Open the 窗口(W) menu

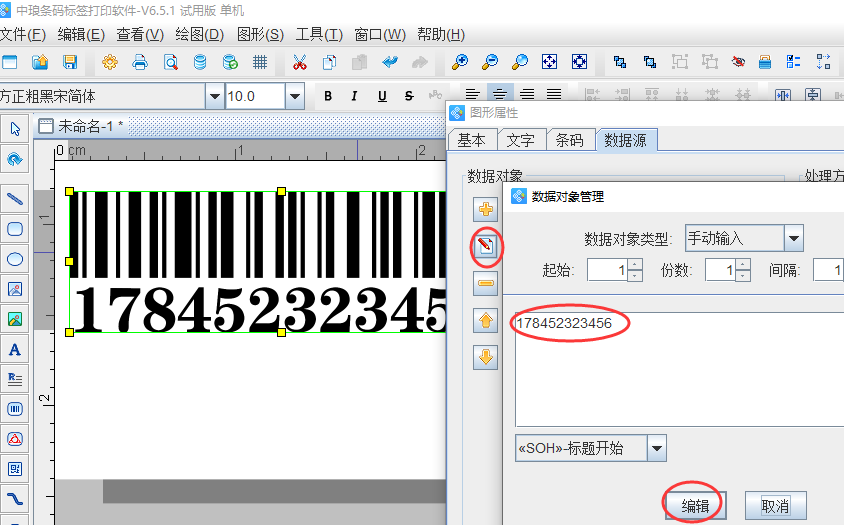(380, 34)
